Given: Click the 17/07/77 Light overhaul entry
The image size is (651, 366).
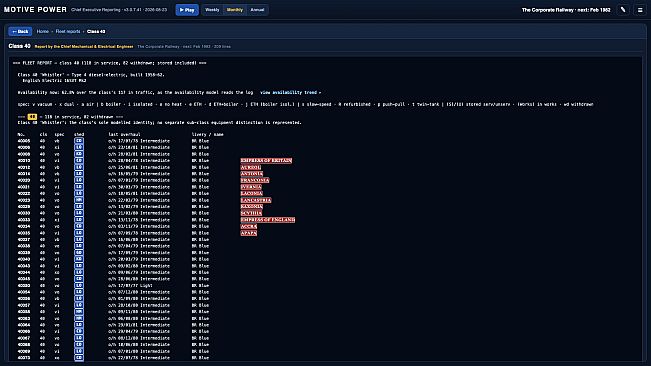Looking at the screenshot, I should click(x=130, y=285).
